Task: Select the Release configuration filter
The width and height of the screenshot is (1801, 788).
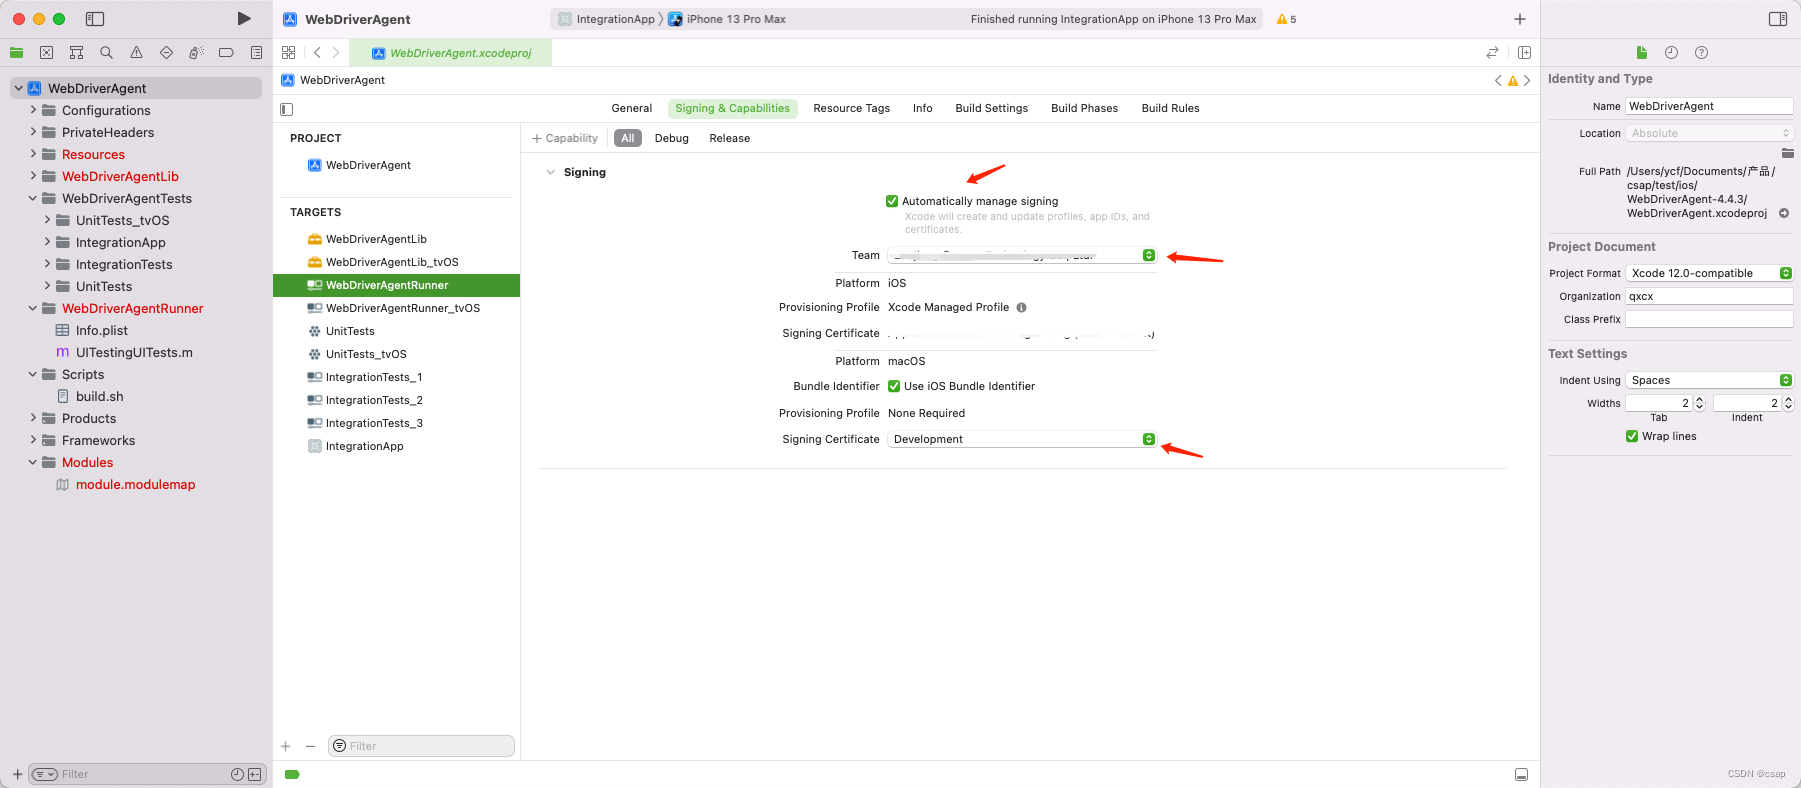Action: (729, 138)
